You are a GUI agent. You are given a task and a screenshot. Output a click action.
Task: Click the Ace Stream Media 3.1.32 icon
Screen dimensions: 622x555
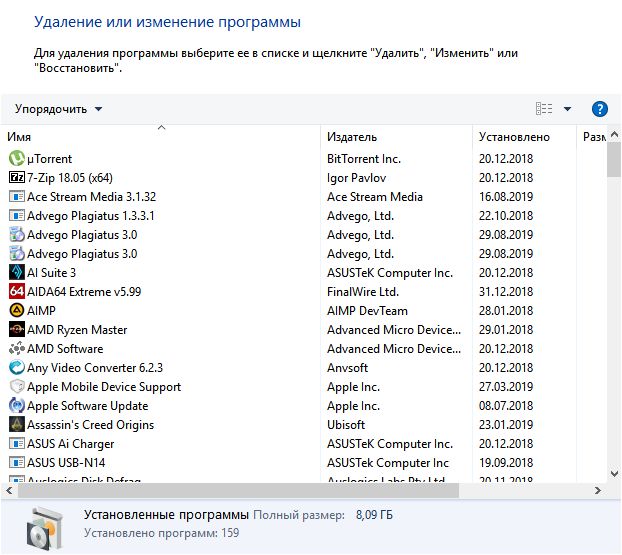(x=17, y=196)
